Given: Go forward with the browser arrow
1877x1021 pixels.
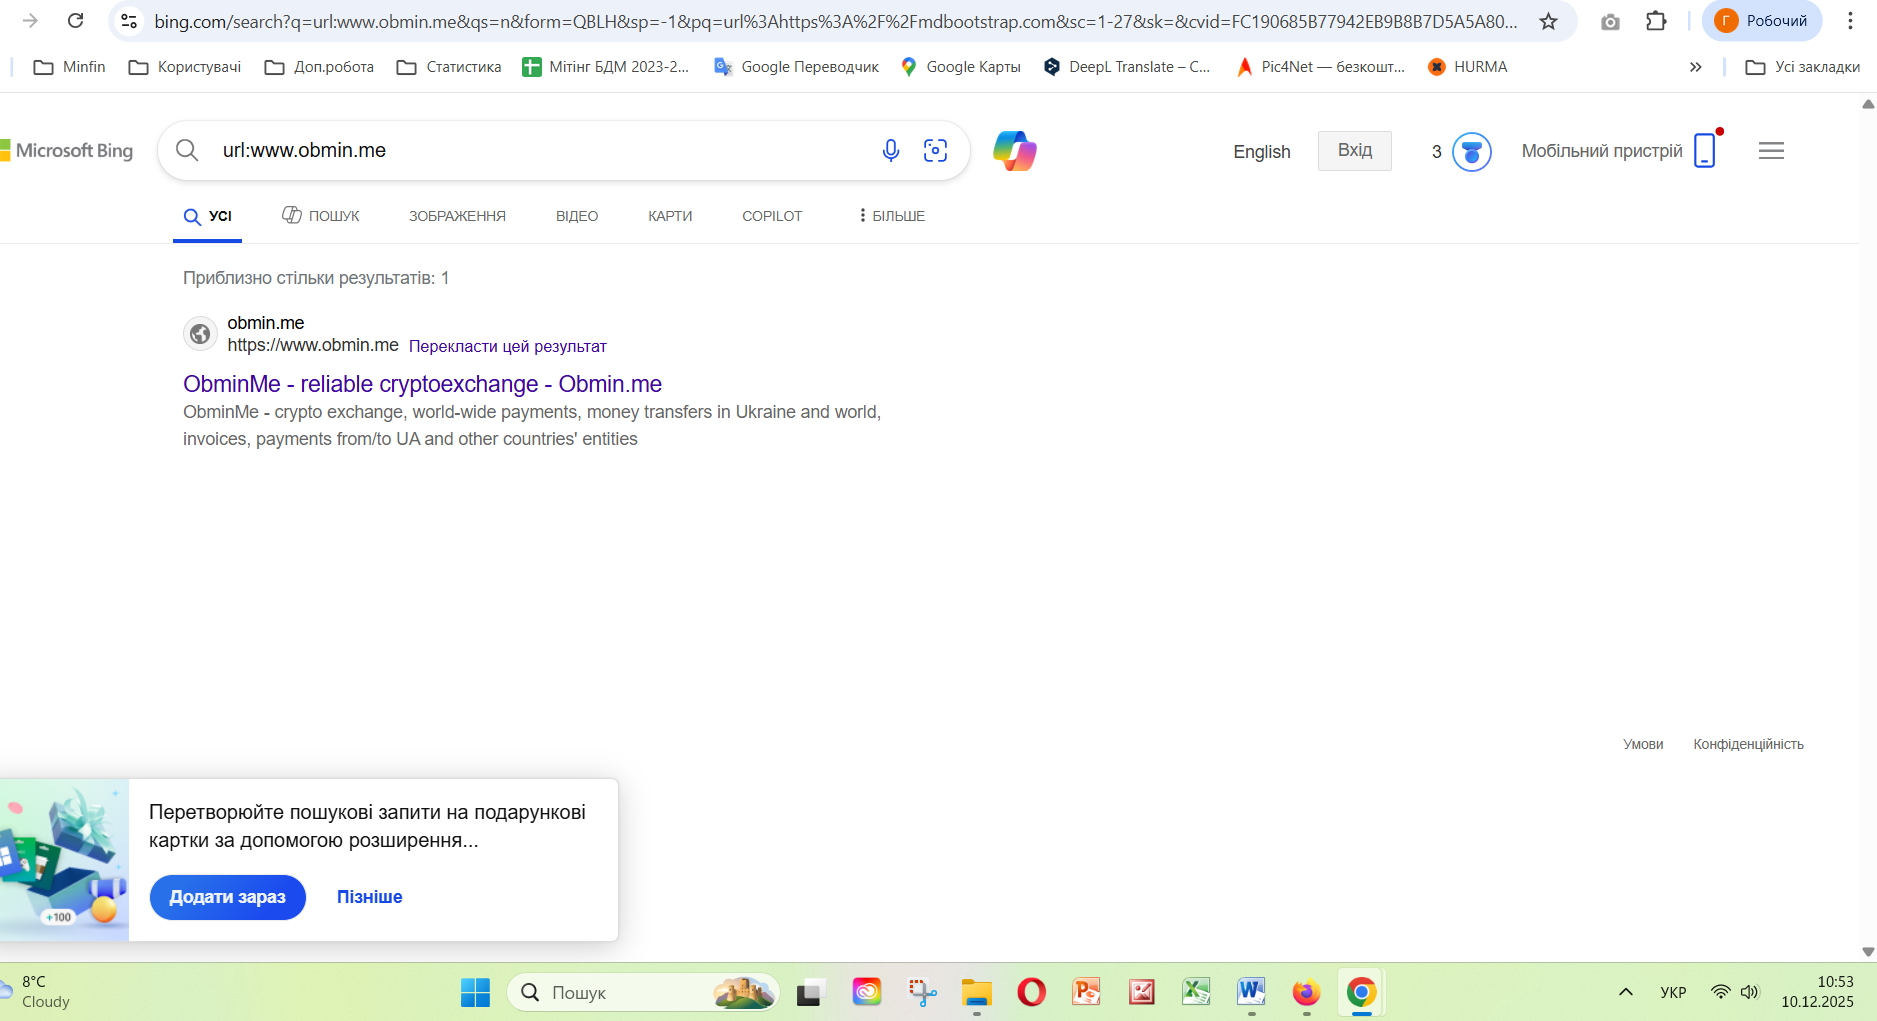Looking at the screenshot, I should [30, 20].
